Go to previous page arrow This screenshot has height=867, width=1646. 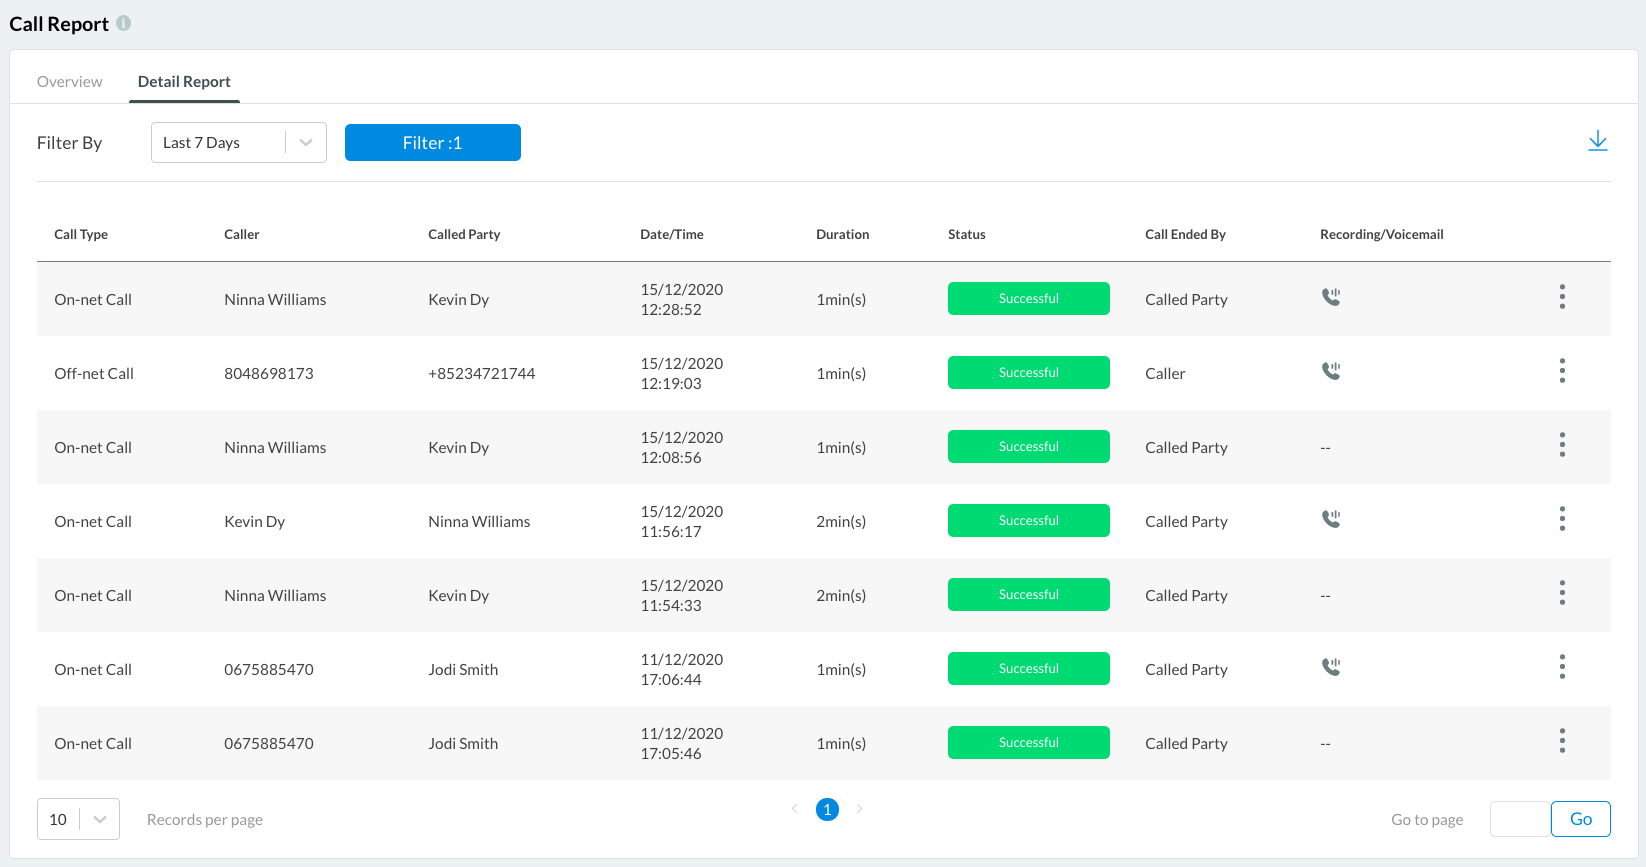click(x=795, y=809)
